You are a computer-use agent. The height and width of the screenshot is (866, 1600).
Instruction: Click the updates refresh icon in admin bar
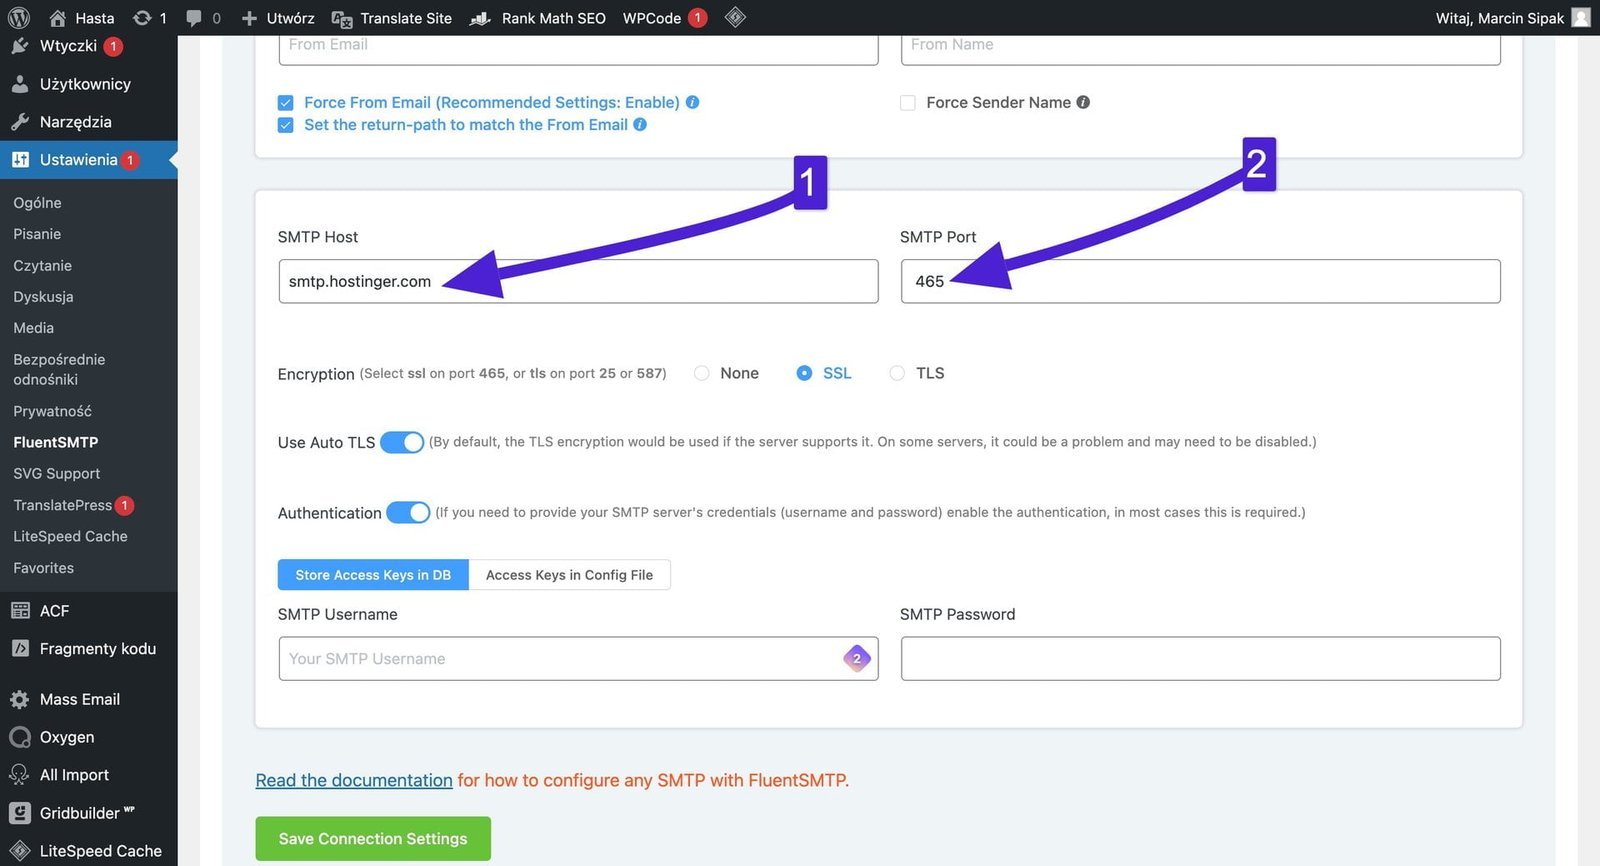142,17
